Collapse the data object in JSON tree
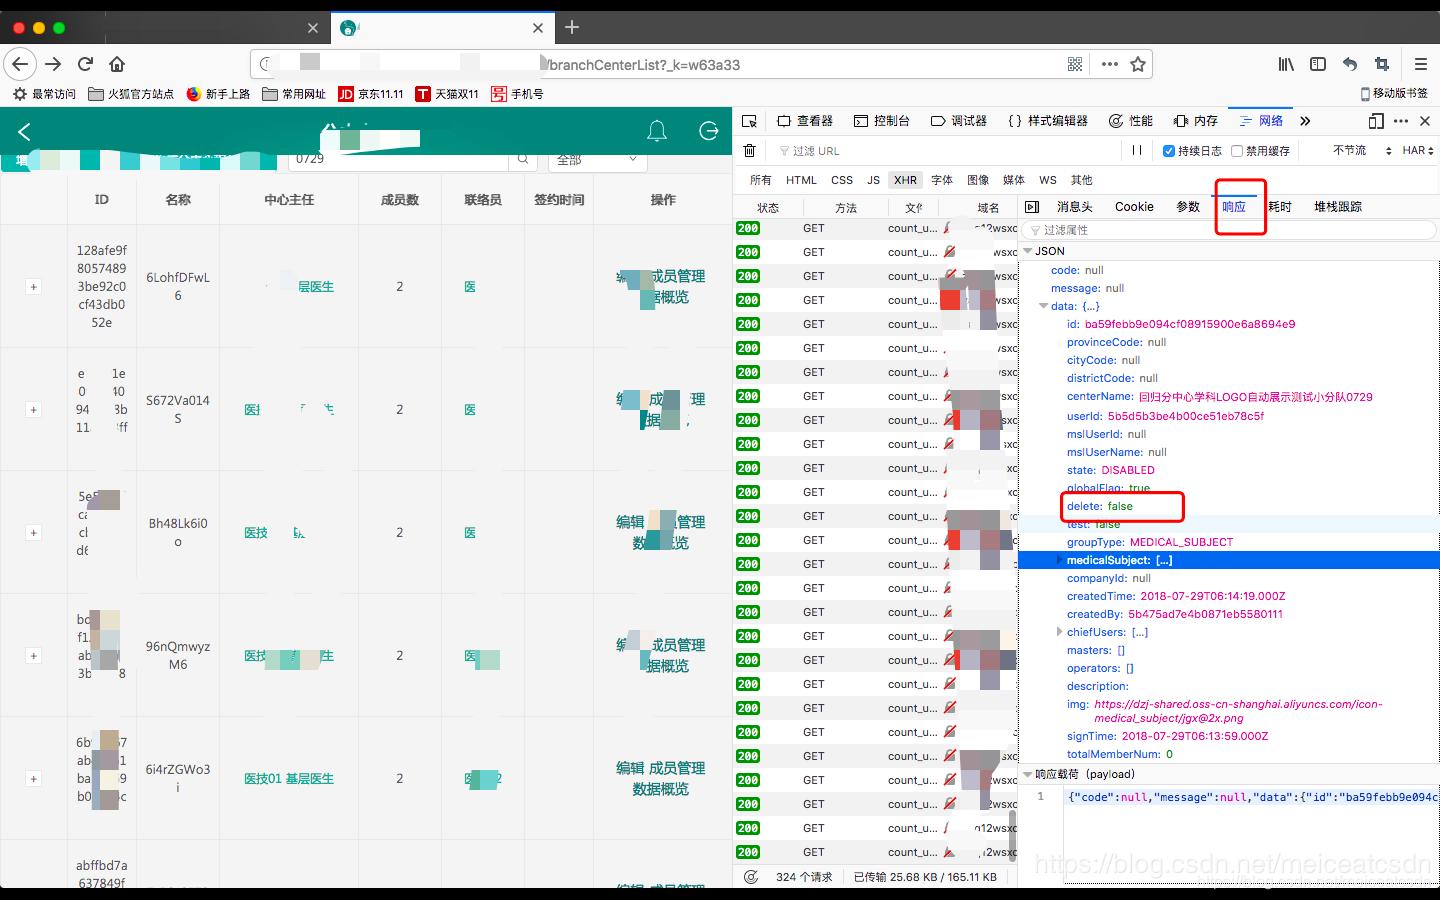 pyautogui.click(x=1044, y=306)
